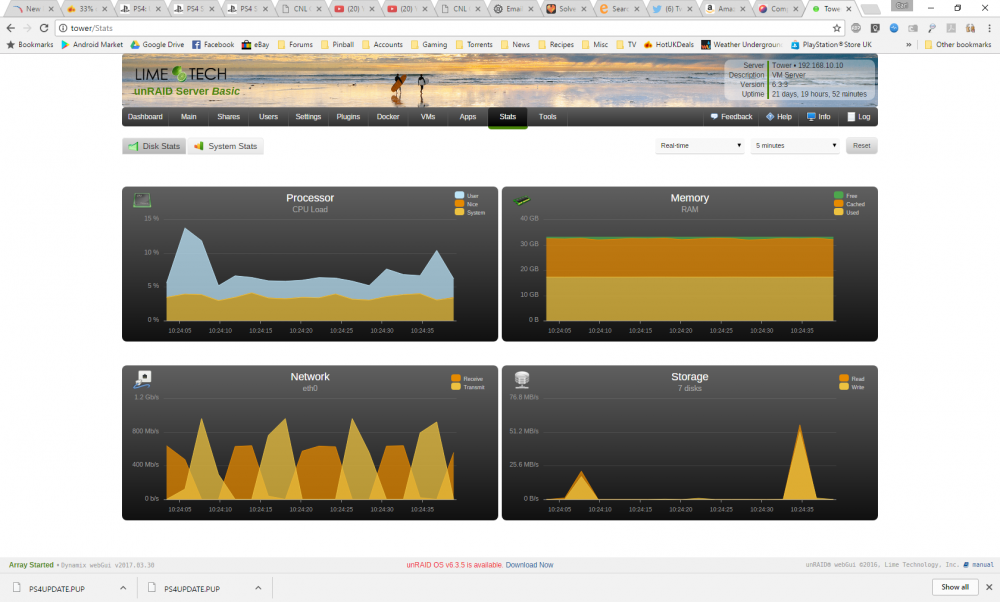
Task: Open the eBay bookmark
Action: (x=255, y=45)
